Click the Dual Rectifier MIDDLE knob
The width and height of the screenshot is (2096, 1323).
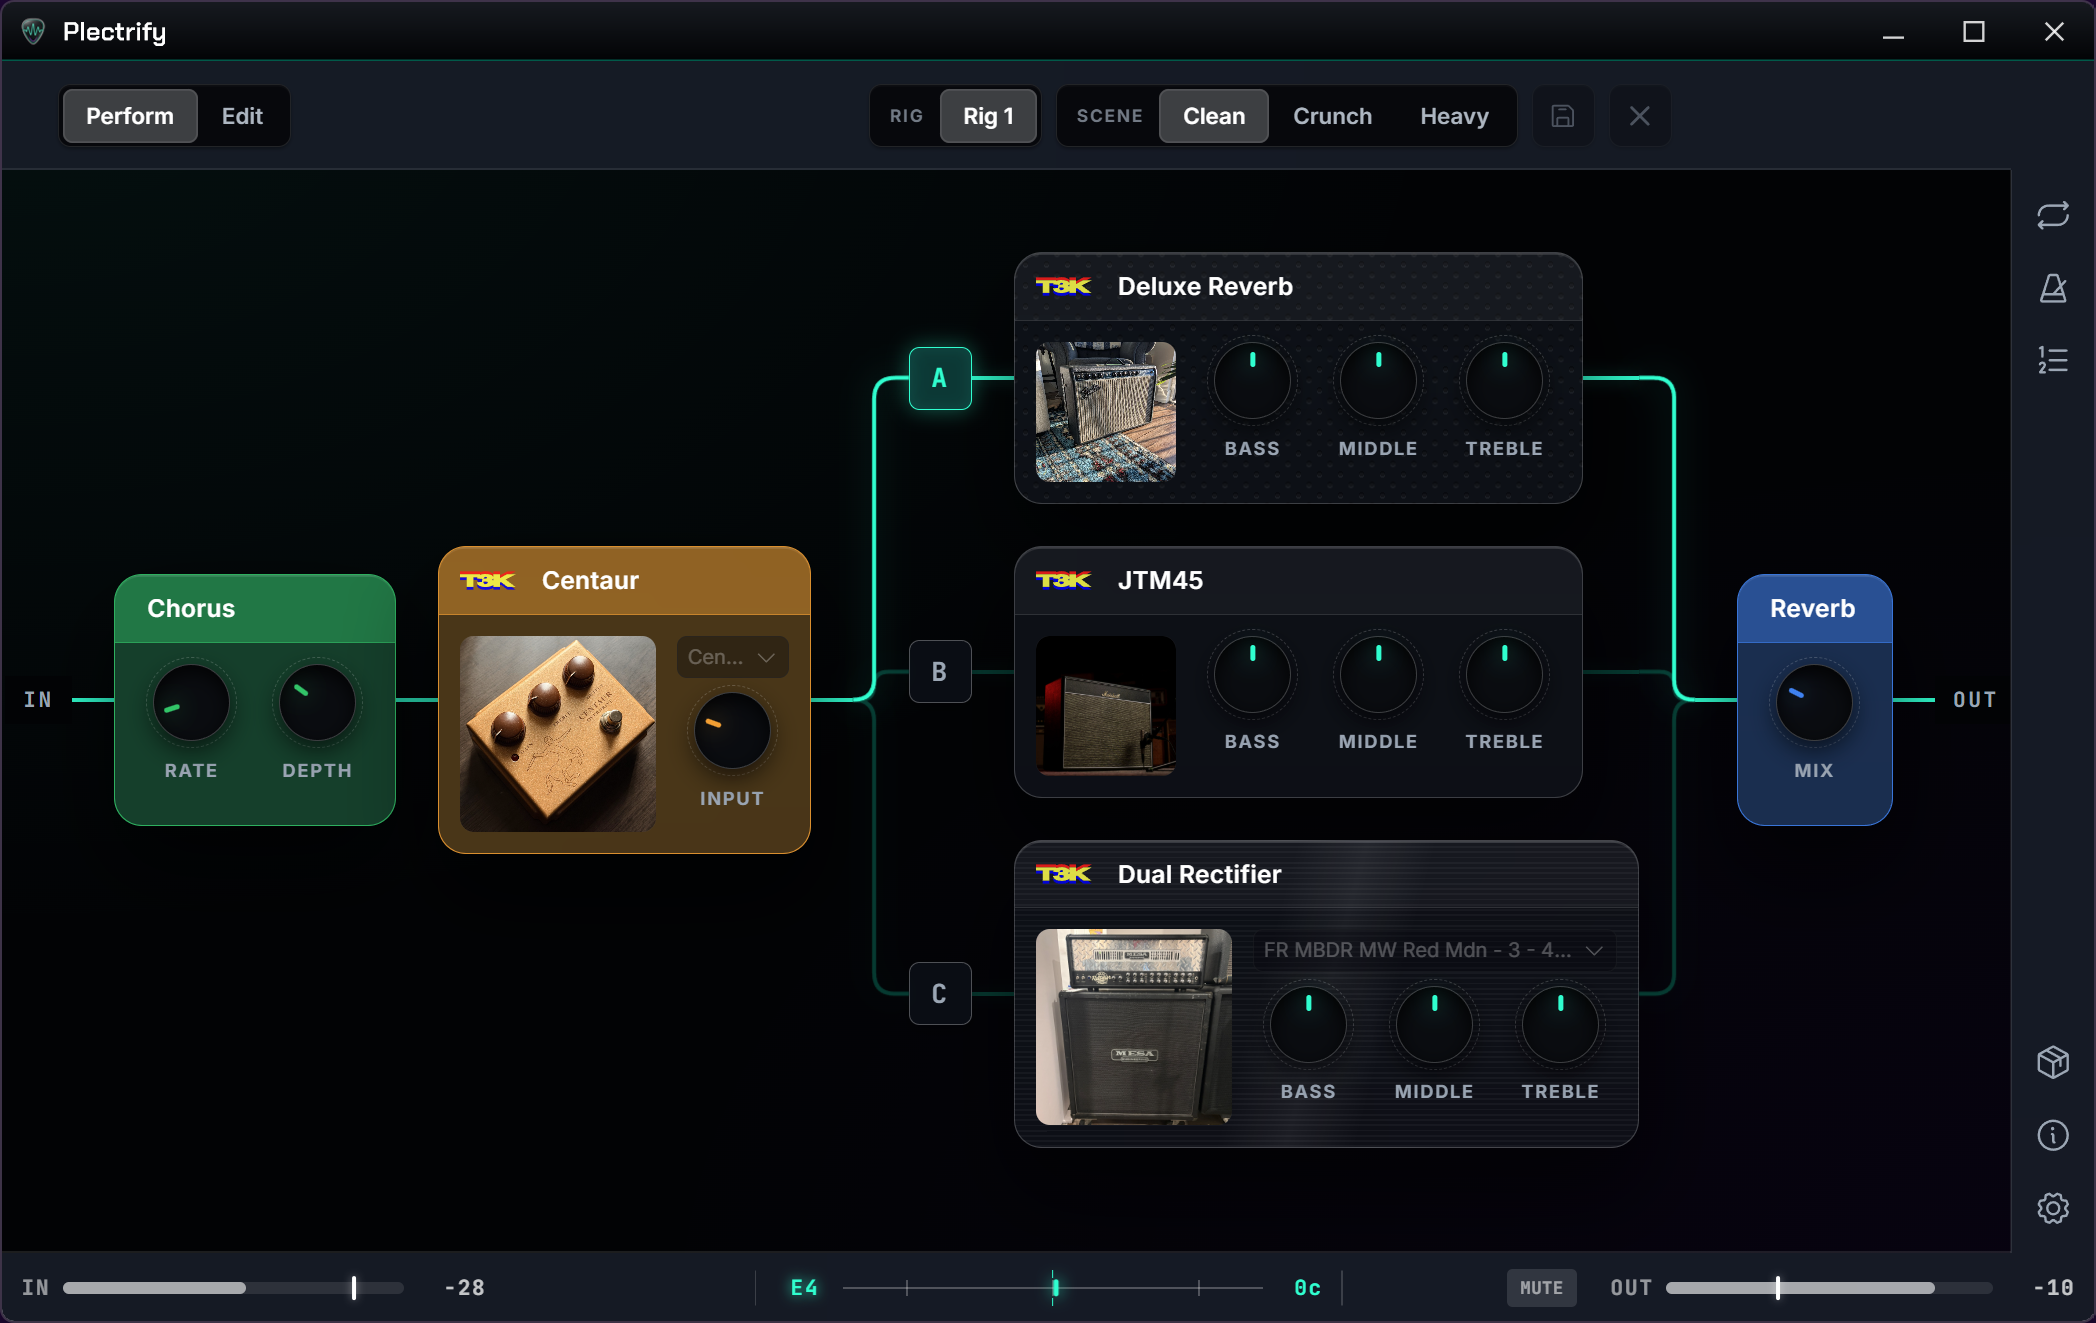pyautogui.click(x=1434, y=1025)
